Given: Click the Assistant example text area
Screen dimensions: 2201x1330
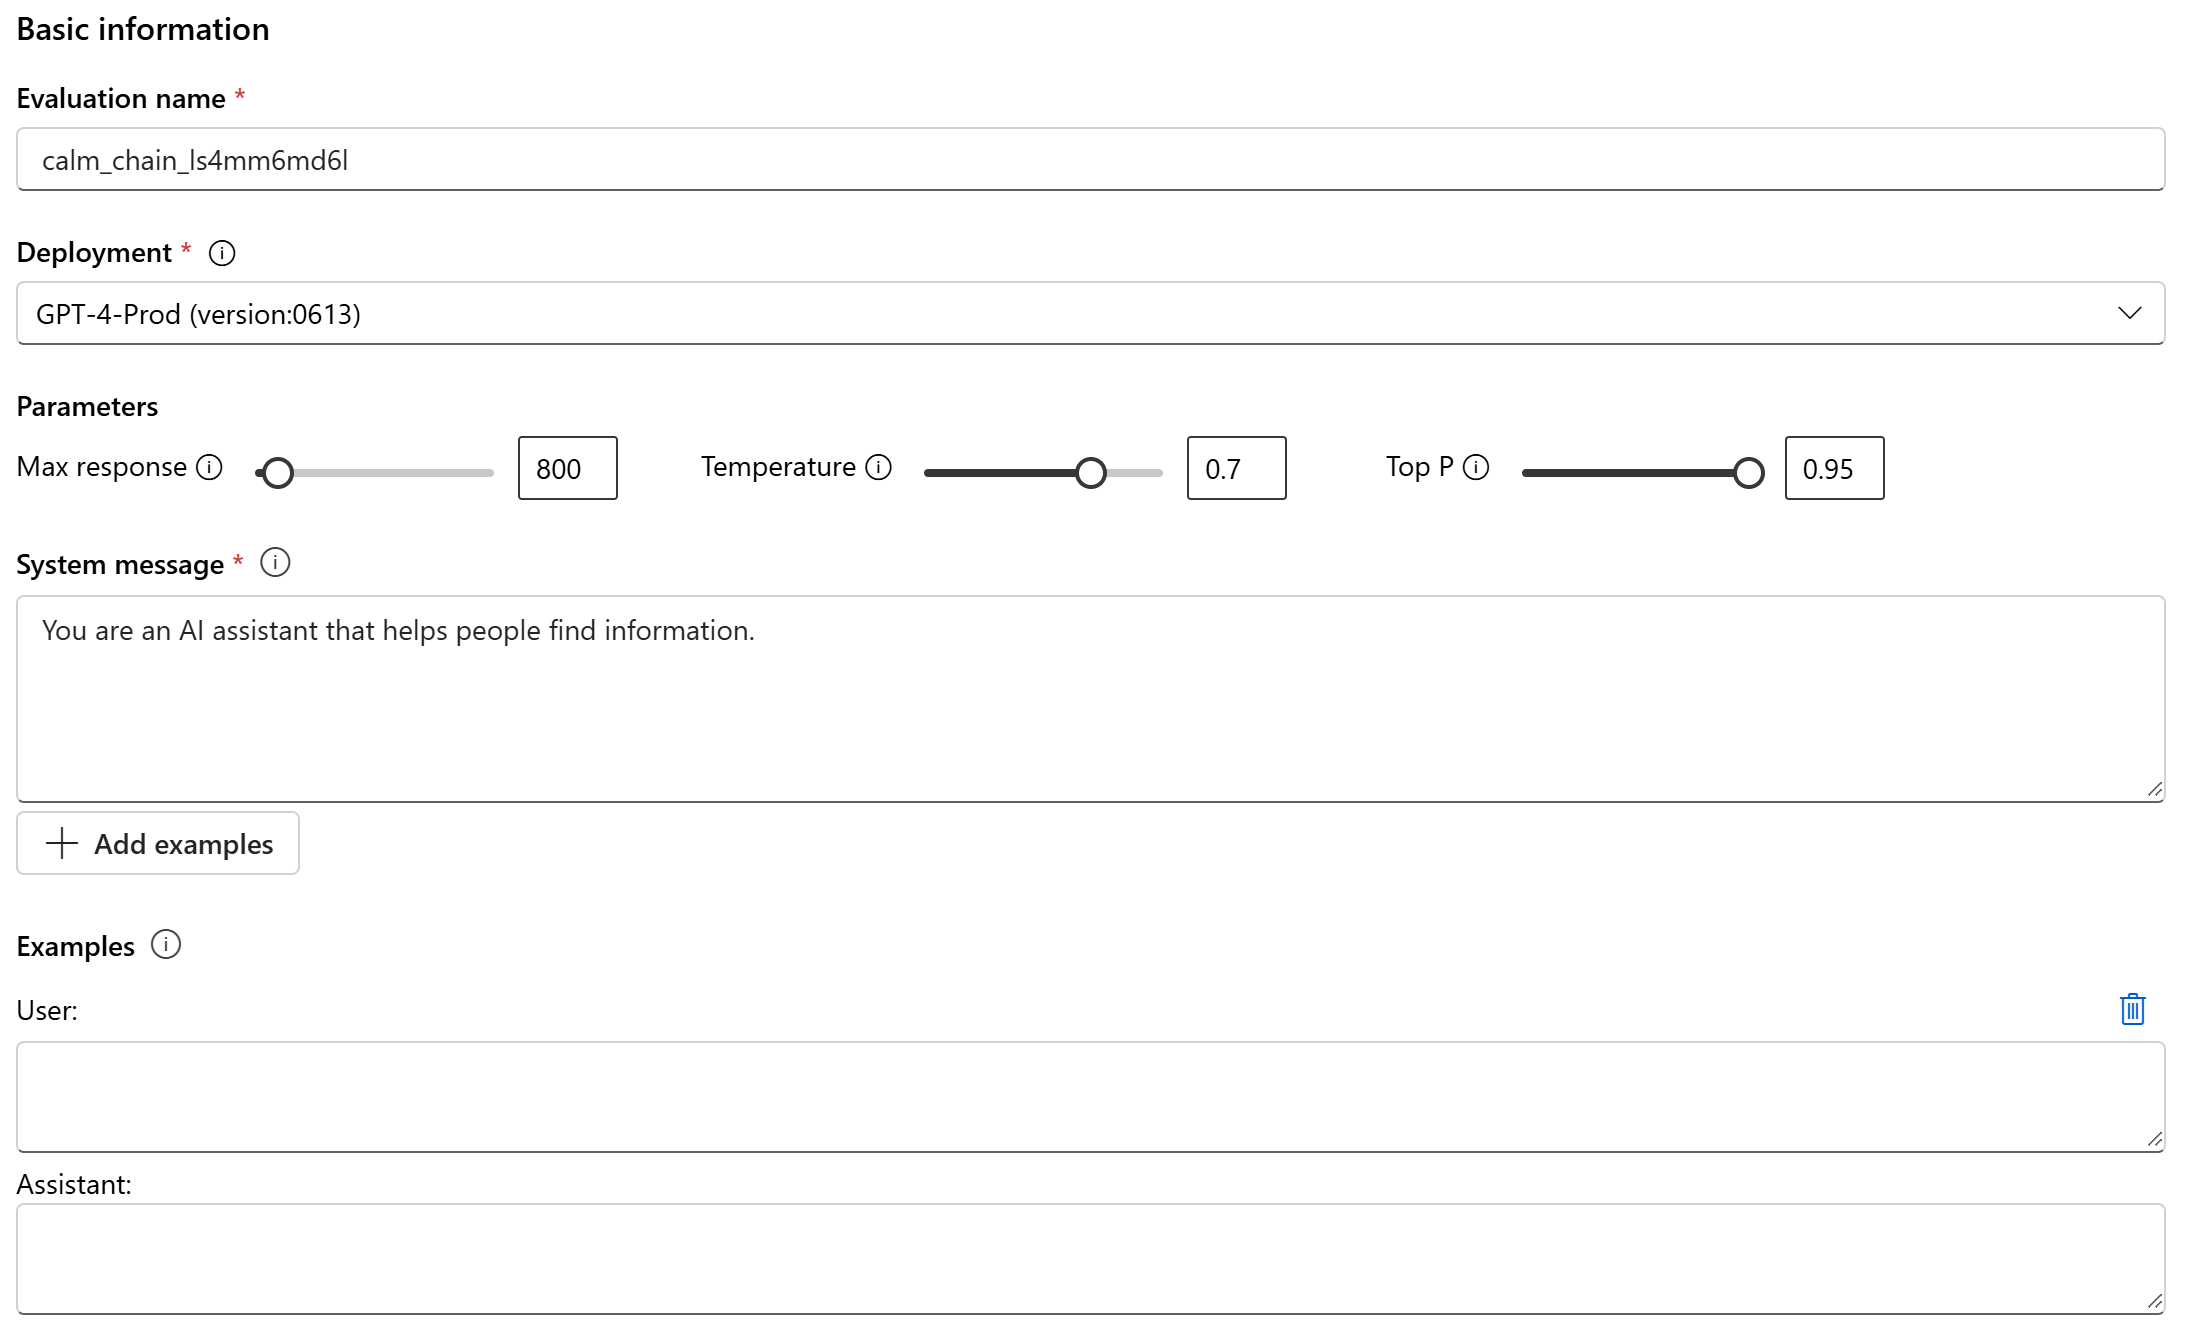Looking at the screenshot, I should [1090, 1258].
